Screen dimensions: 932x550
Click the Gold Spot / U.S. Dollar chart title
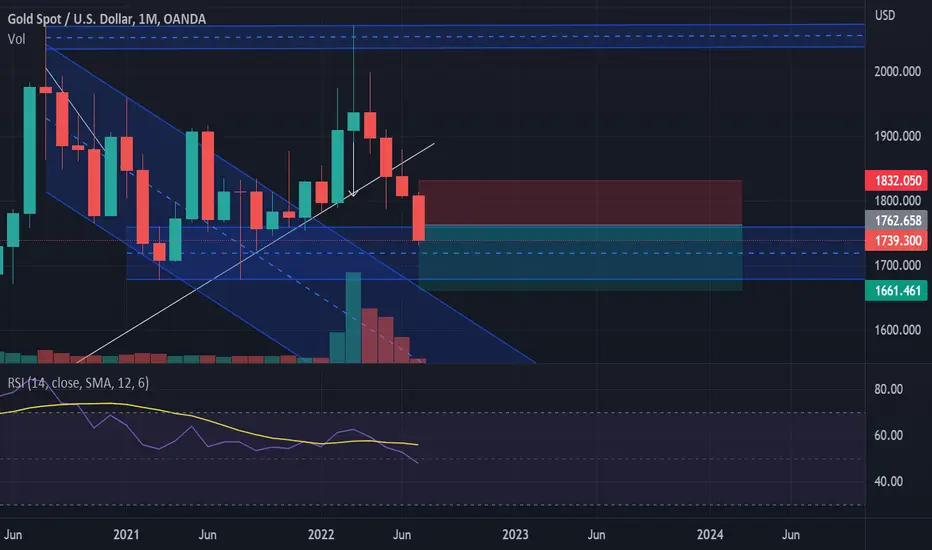(106, 19)
